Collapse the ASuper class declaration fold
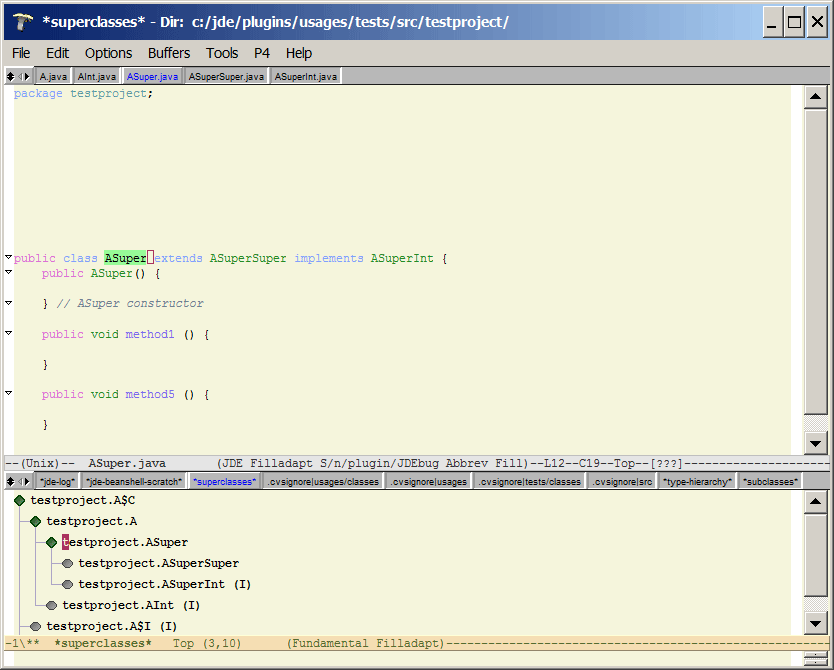 click(8, 258)
